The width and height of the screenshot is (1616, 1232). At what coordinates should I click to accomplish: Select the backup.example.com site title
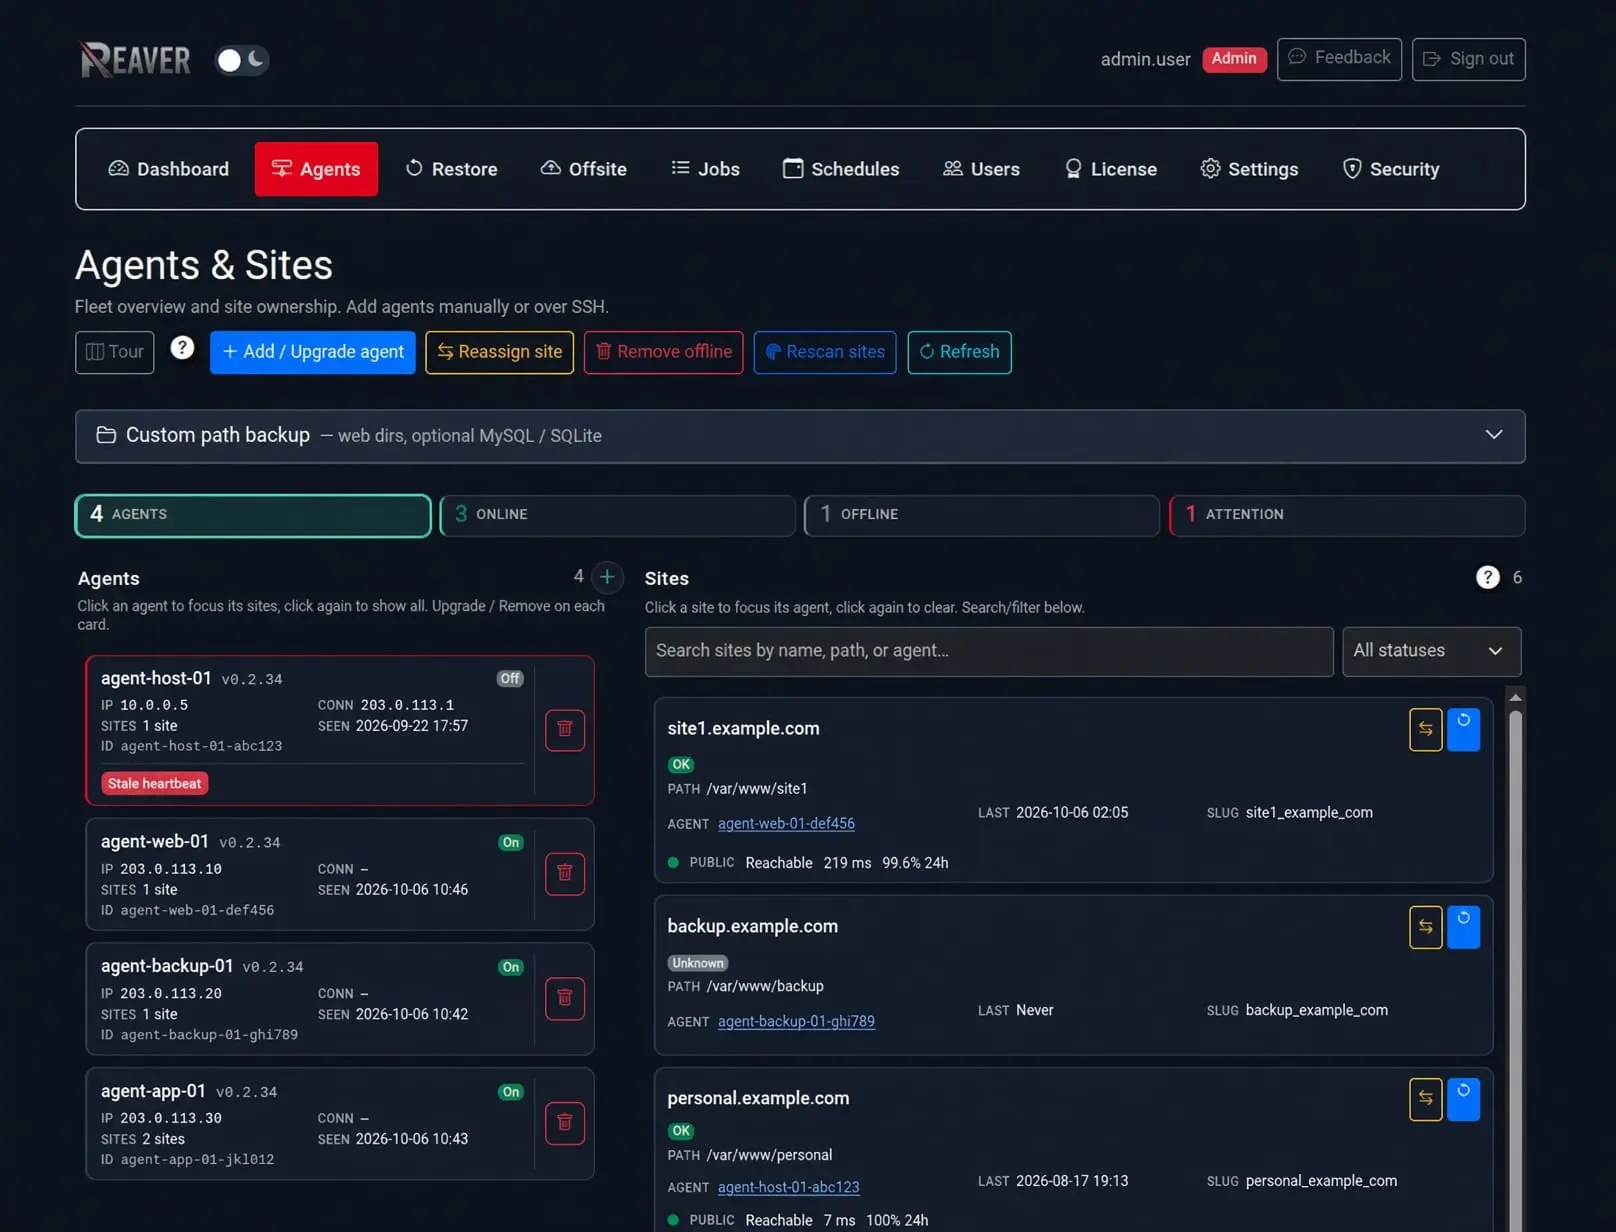(752, 926)
